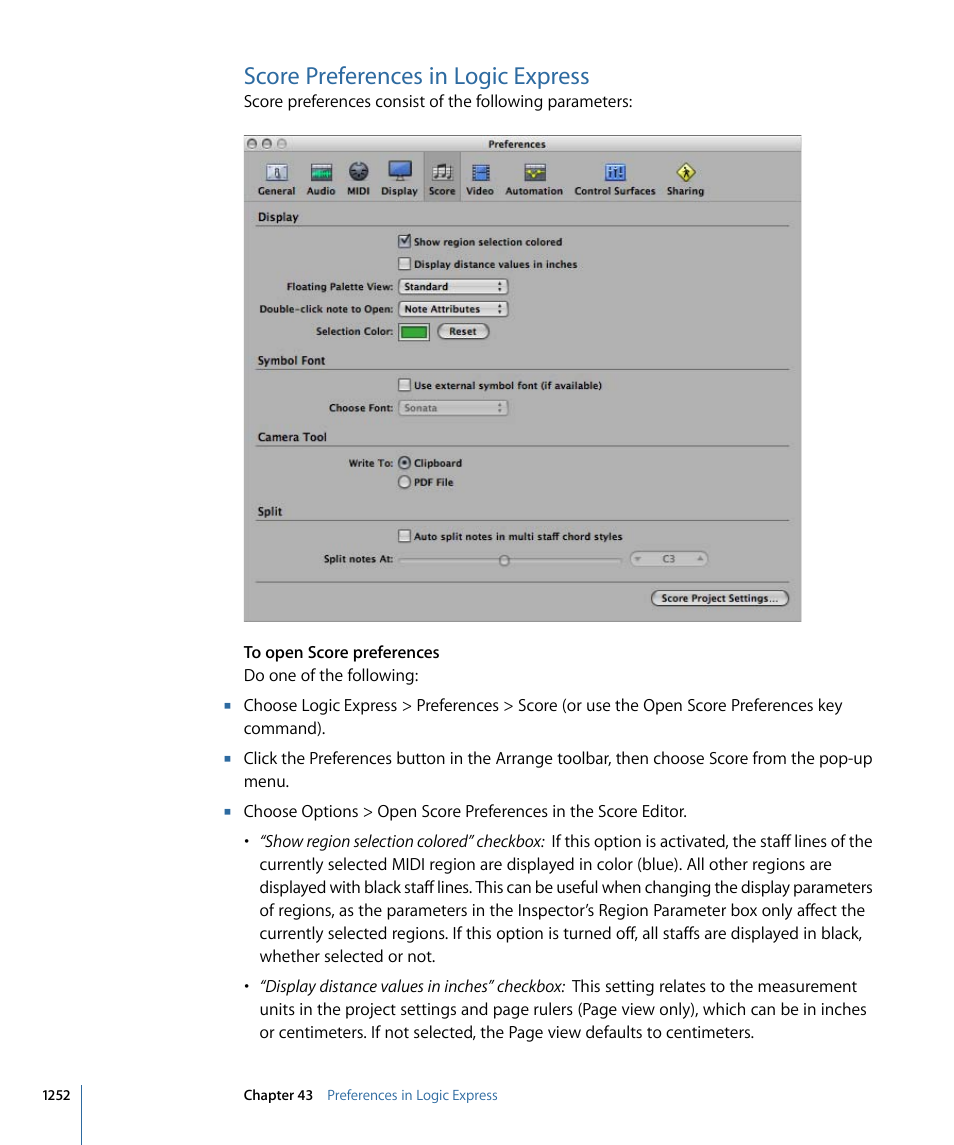Select the Audio preferences icon
Screen dimensions: 954x1145
(321, 177)
